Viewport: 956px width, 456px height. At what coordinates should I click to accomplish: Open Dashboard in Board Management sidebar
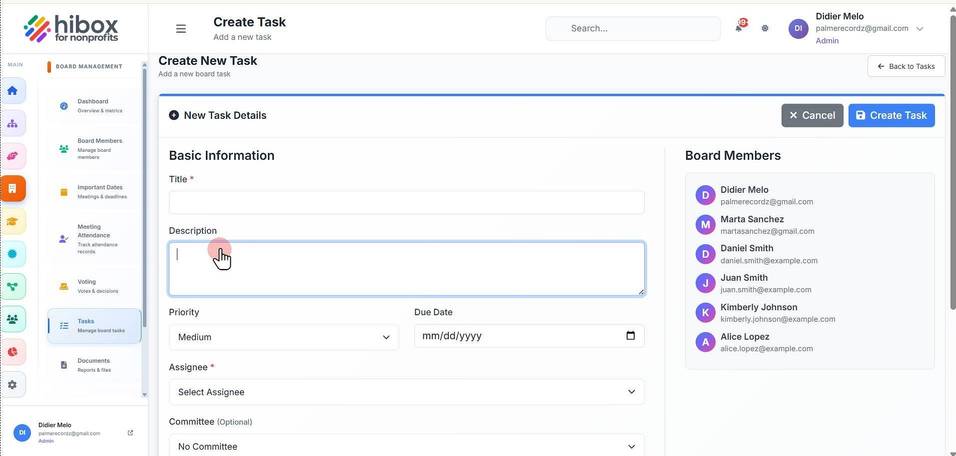(94, 106)
